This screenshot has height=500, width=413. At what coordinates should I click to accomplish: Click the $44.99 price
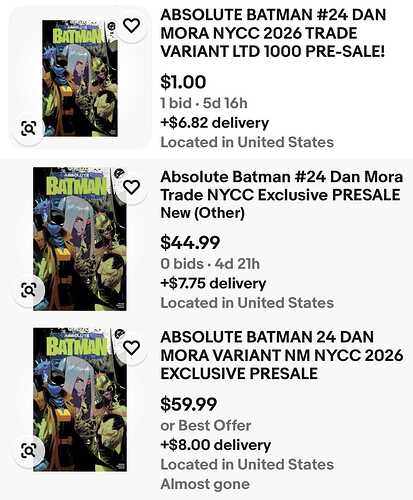190,243
